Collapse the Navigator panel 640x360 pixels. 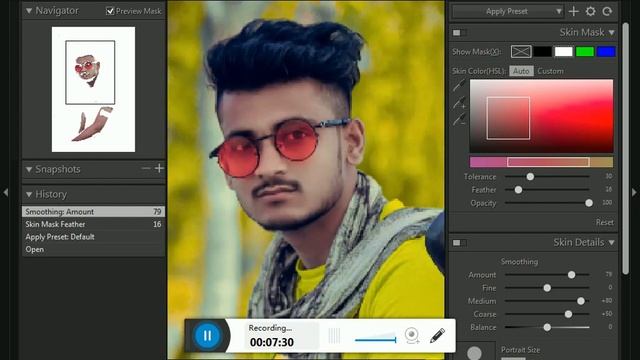pos(29,11)
